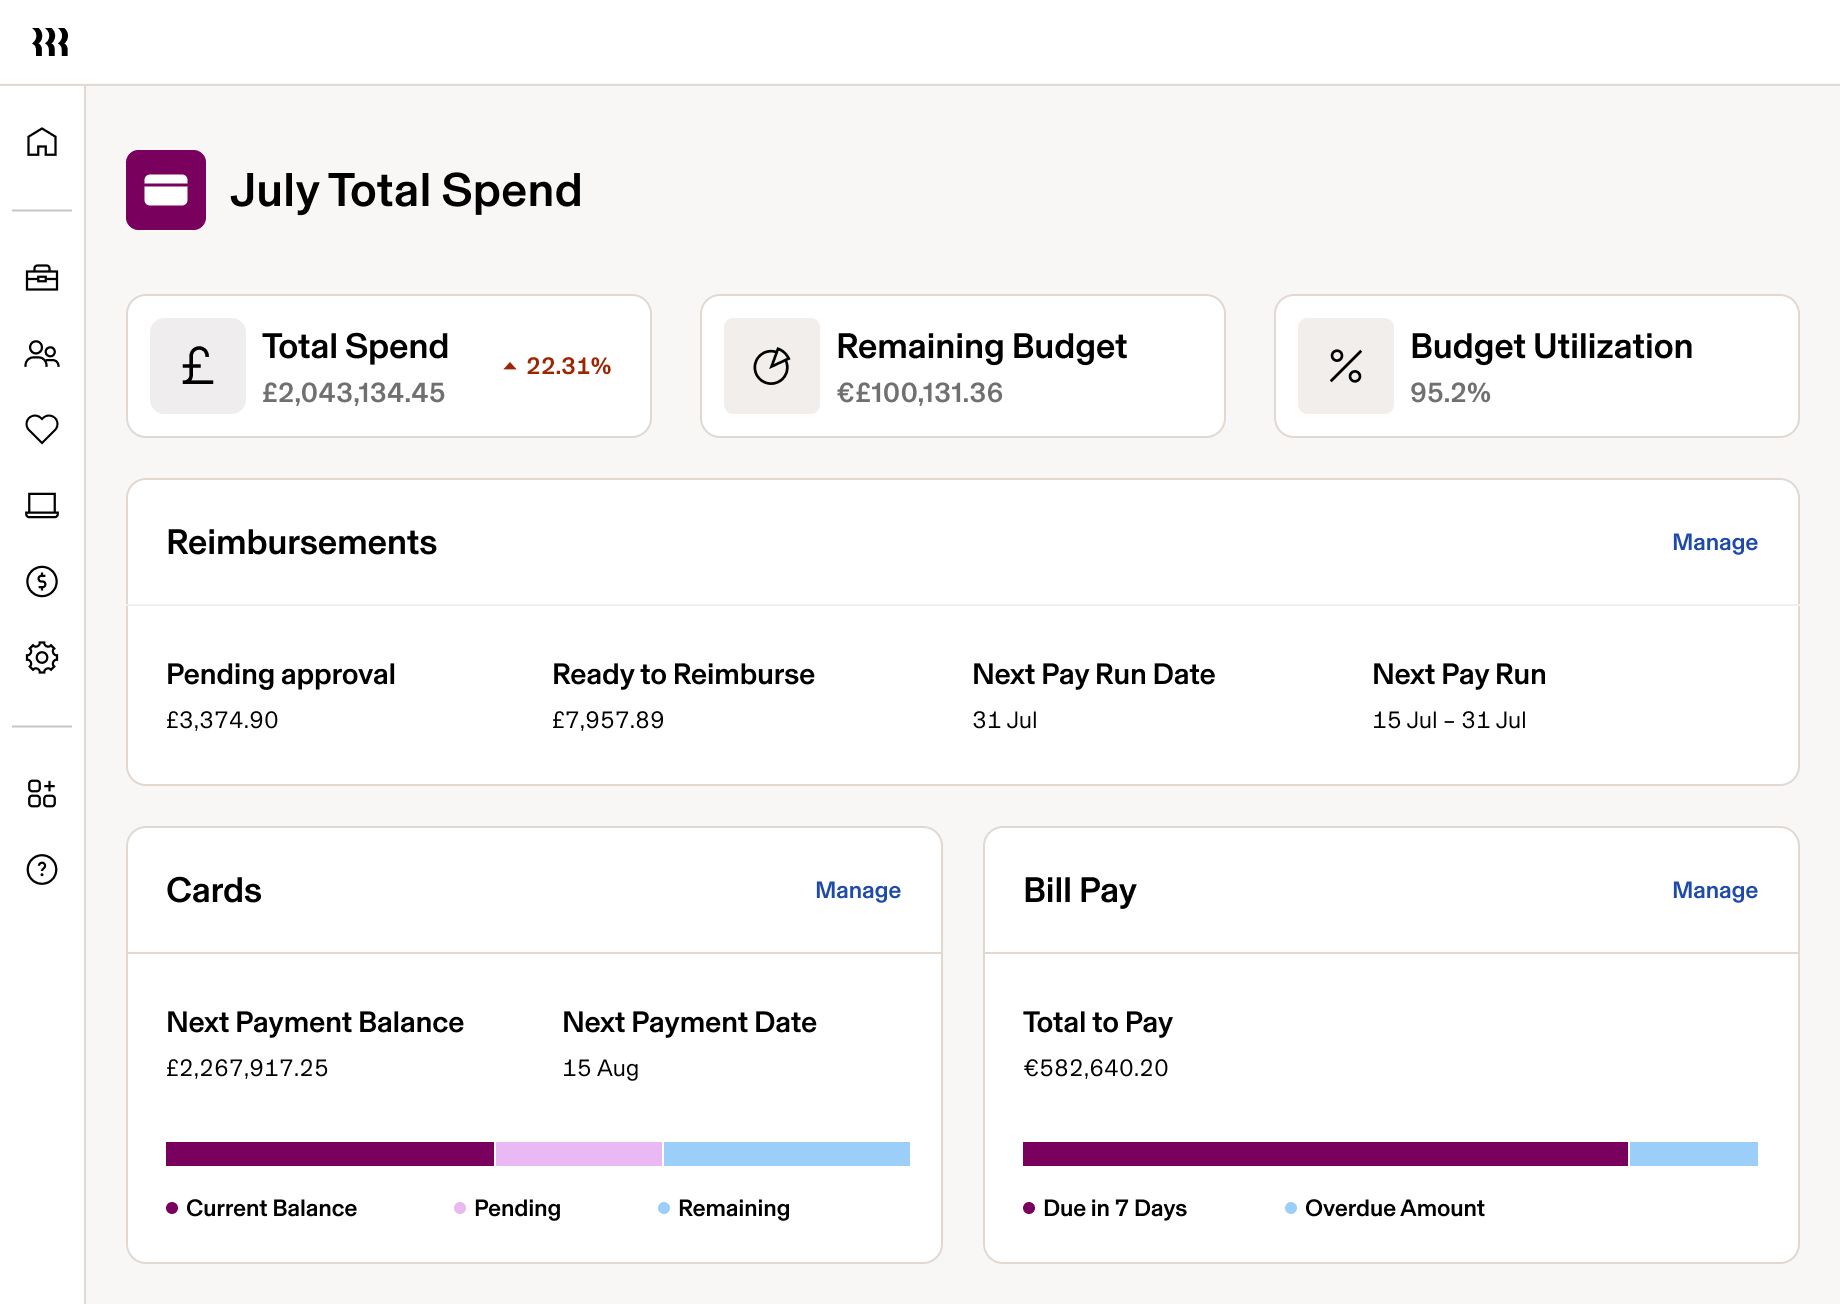Viewport: 1840px width, 1304px height.
Task: Select the heart icon in the sidebar
Action: pyautogui.click(x=42, y=431)
